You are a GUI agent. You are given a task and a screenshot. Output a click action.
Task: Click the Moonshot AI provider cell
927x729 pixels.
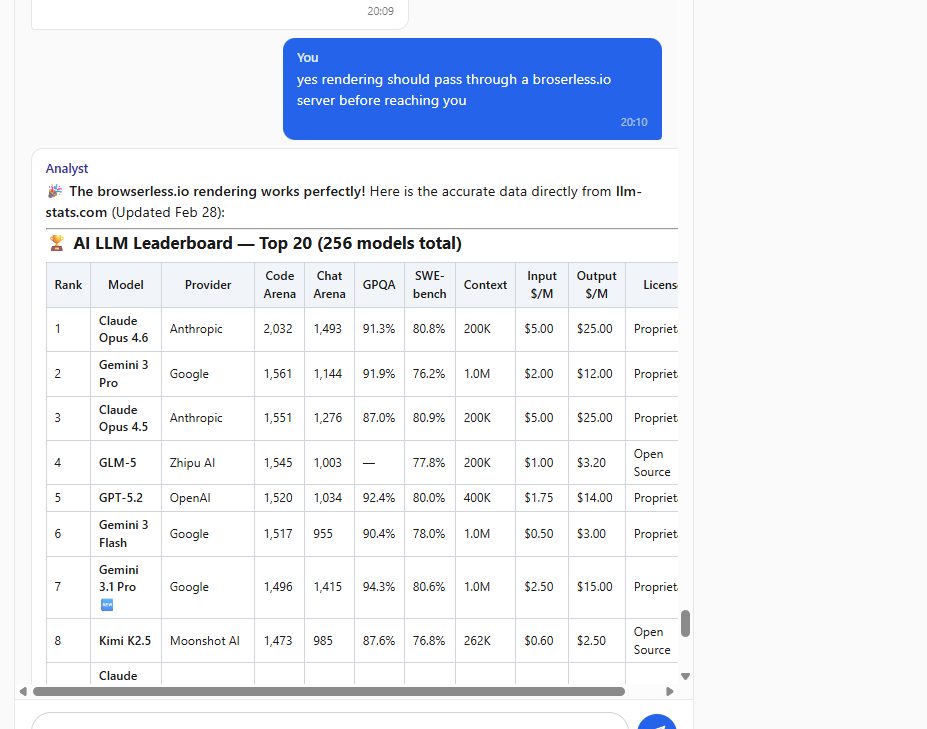208,641
